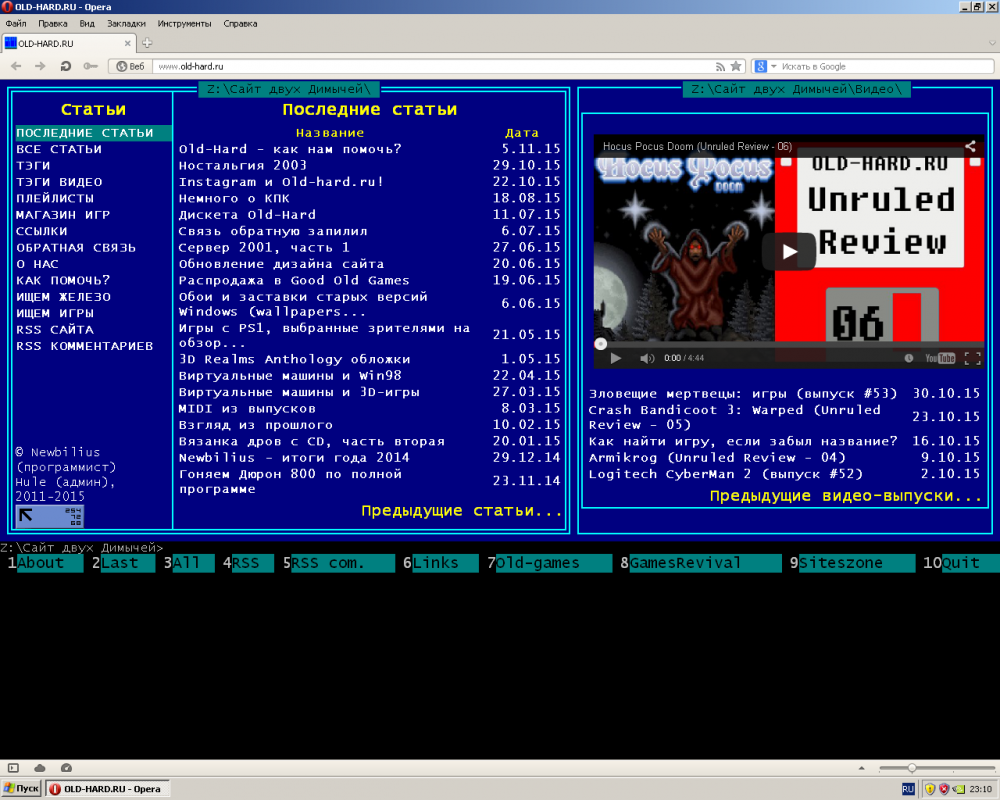Click Предыдущие статьи link

(x=462, y=511)
